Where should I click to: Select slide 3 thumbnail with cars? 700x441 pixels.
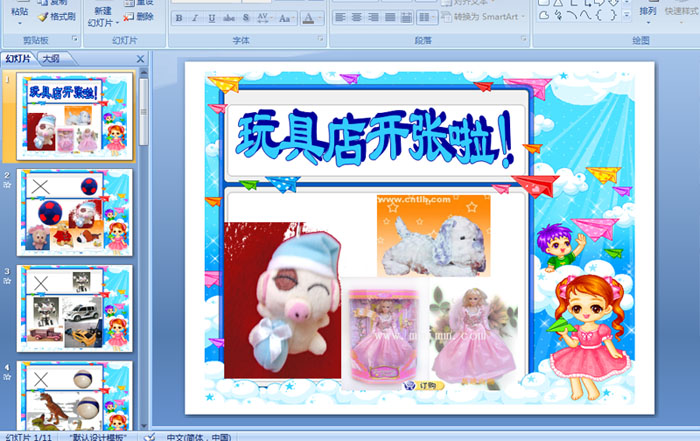click(74, 308)
